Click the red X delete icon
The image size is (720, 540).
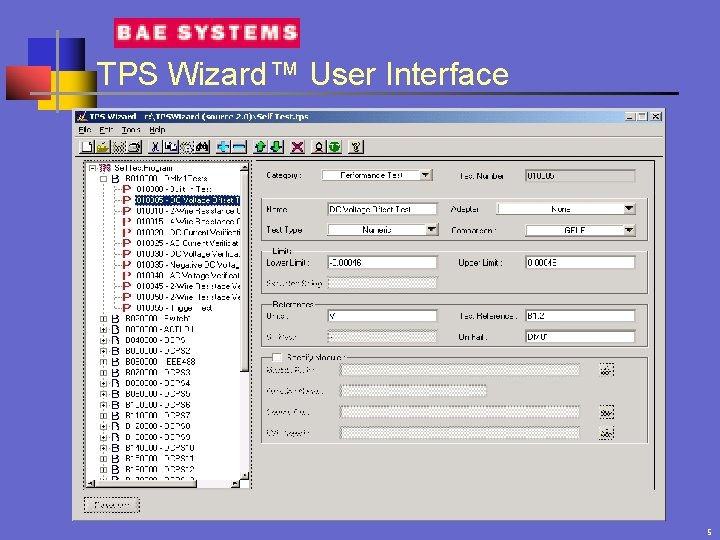pyautogui.click(x=297, y=147)
